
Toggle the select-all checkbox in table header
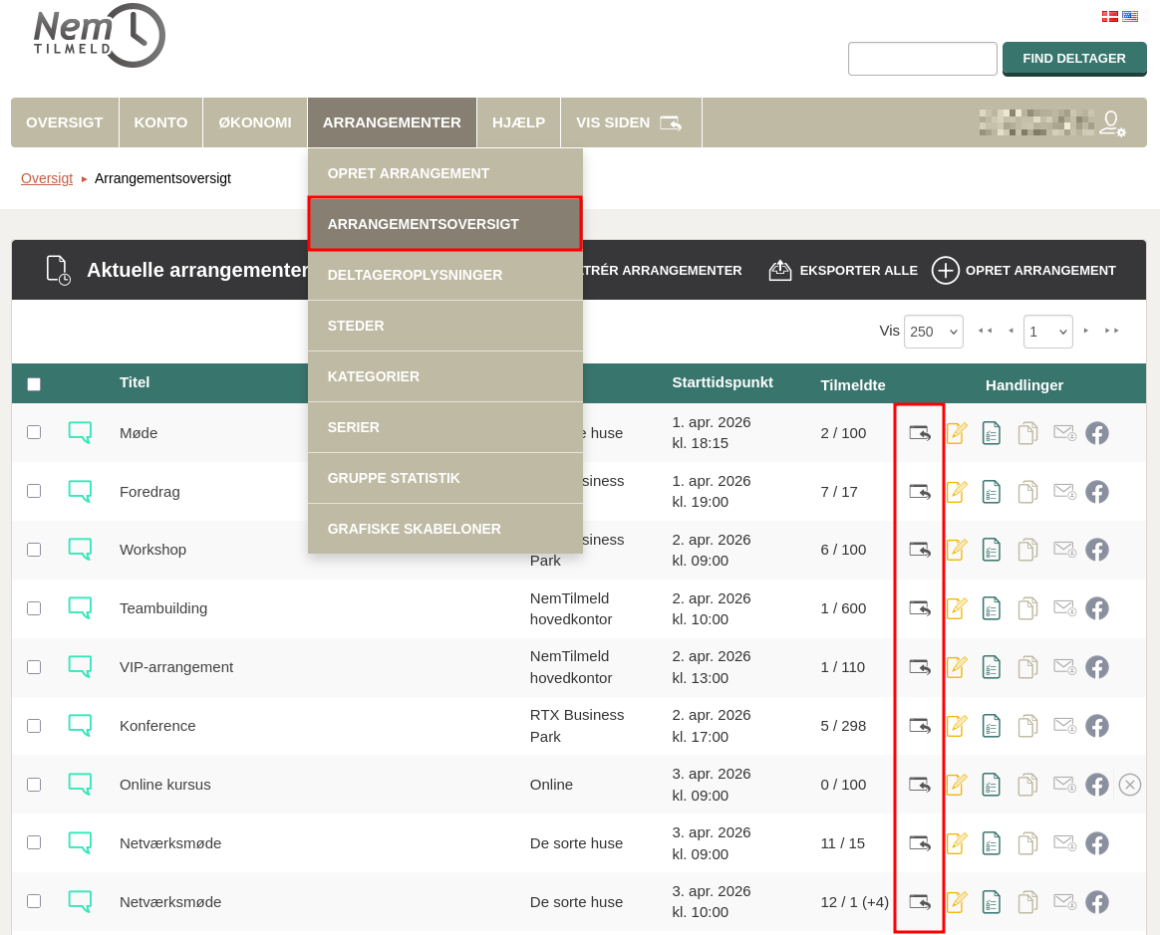(x=34, y=384)
